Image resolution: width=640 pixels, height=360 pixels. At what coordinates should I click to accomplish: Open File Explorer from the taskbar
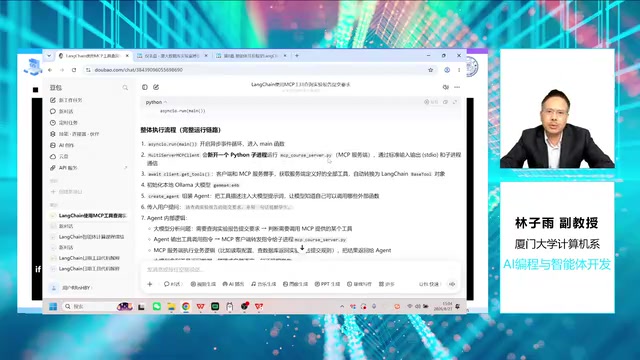[171, 307]
